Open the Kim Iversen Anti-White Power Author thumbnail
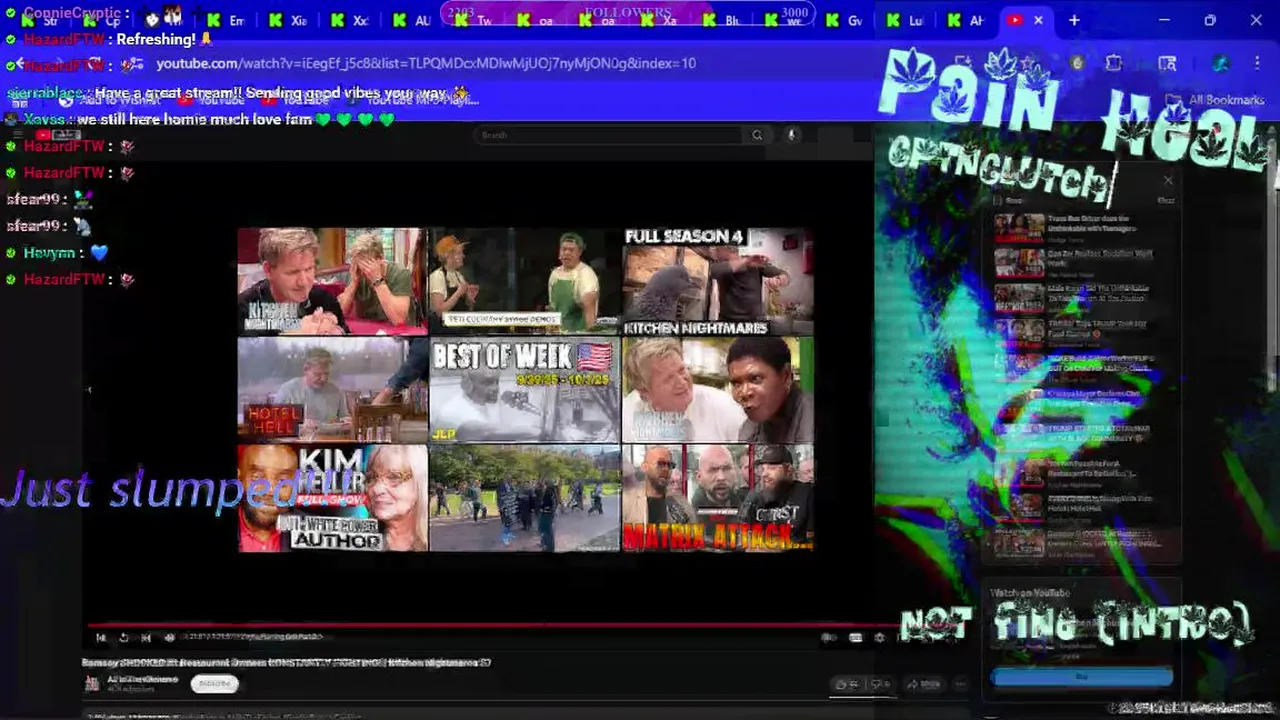This screenshot has height=720, width=1280. coord(332,498)
